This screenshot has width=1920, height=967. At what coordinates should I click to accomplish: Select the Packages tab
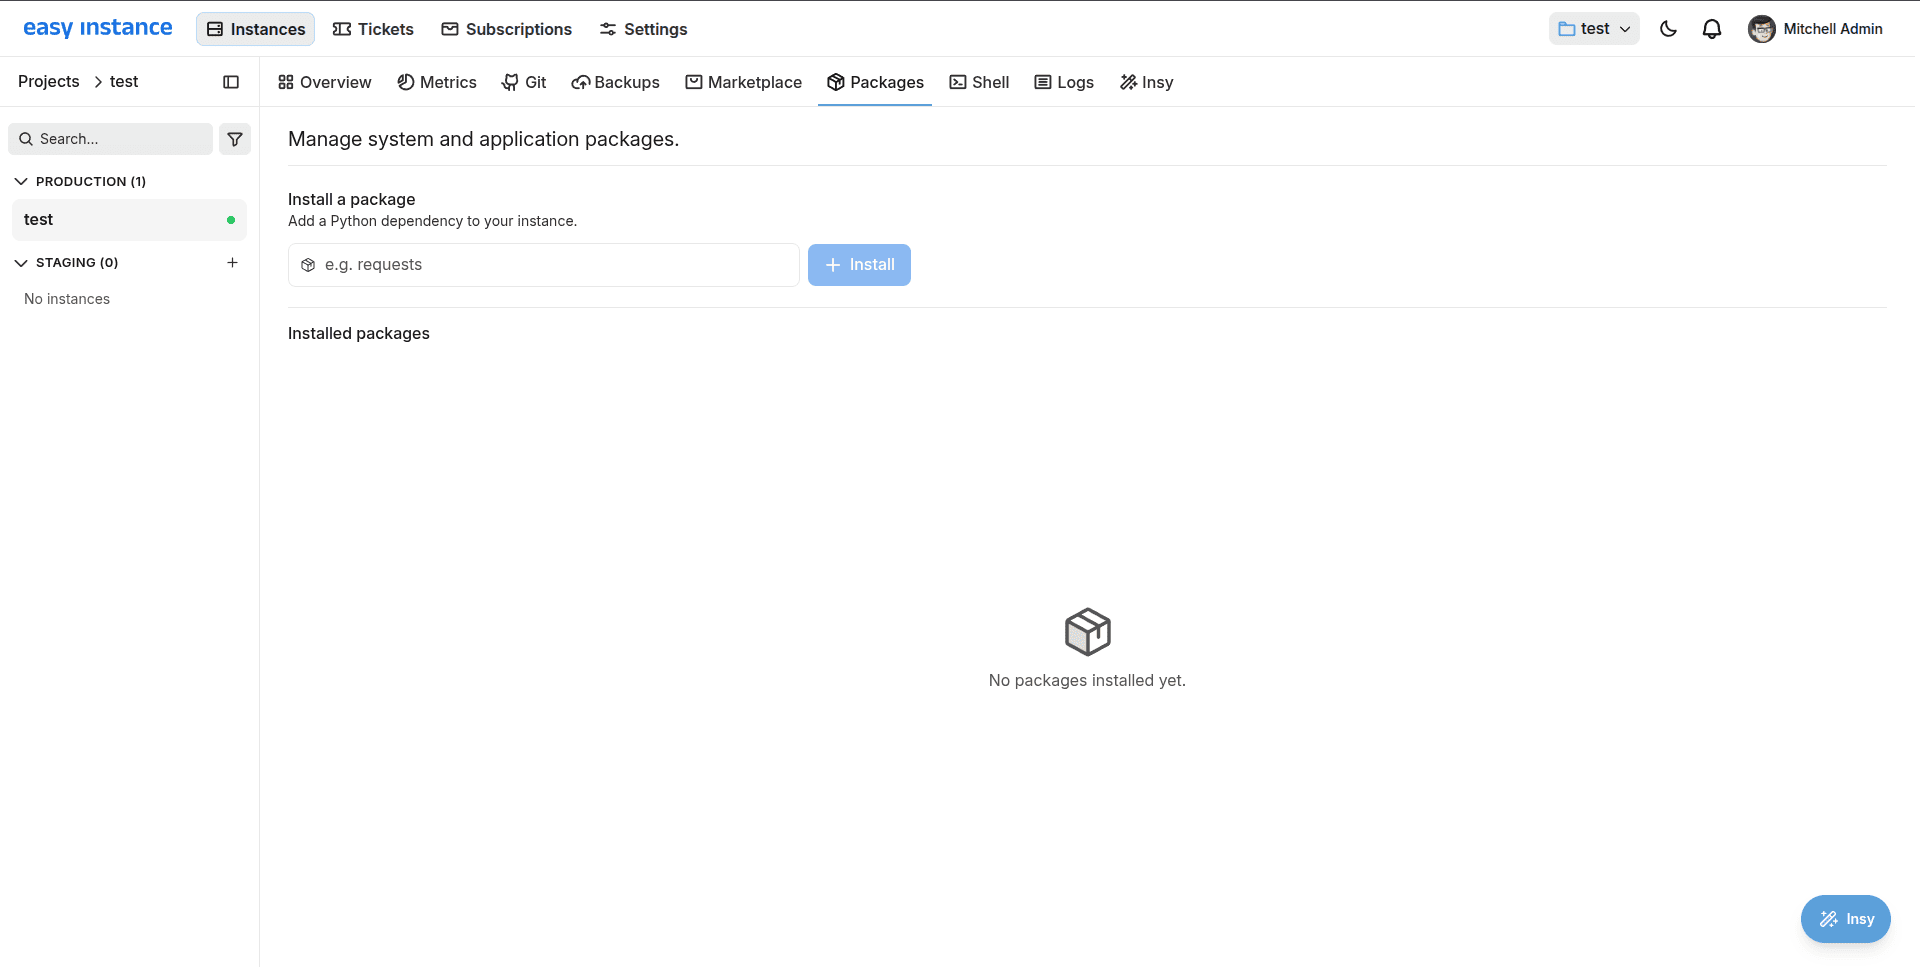click(875, 82)
